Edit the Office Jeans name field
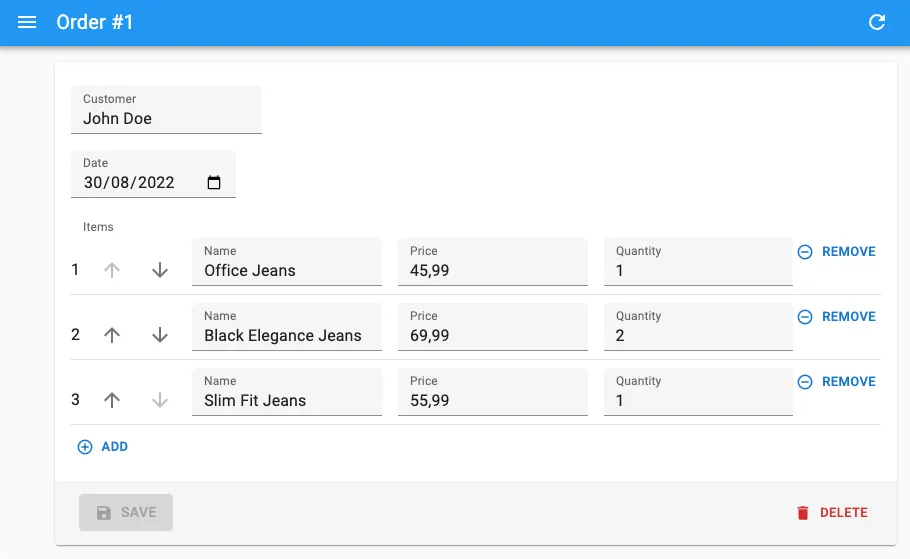The width and height of the screenshot is (910, 559). tap(287, 271)
